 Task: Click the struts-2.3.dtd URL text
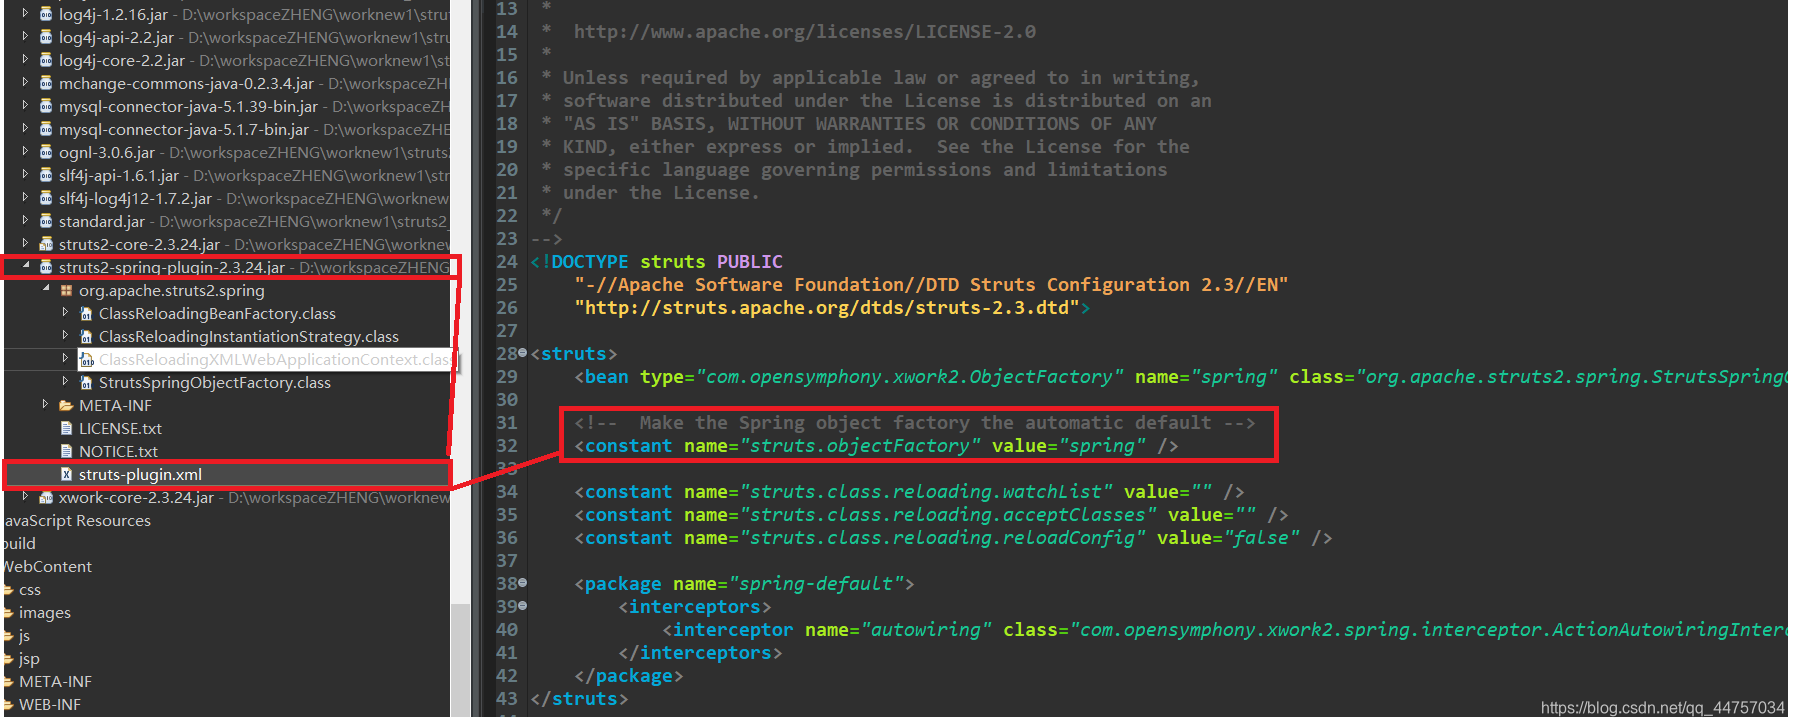point(826,308)
